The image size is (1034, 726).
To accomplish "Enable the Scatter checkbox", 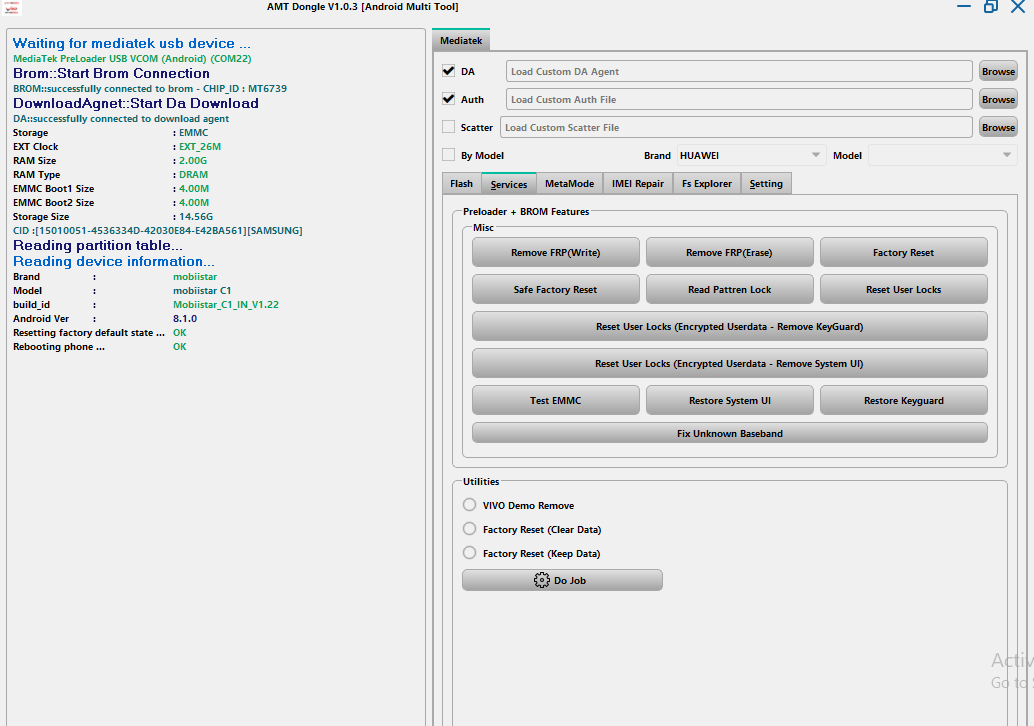I will coord(448,127).
